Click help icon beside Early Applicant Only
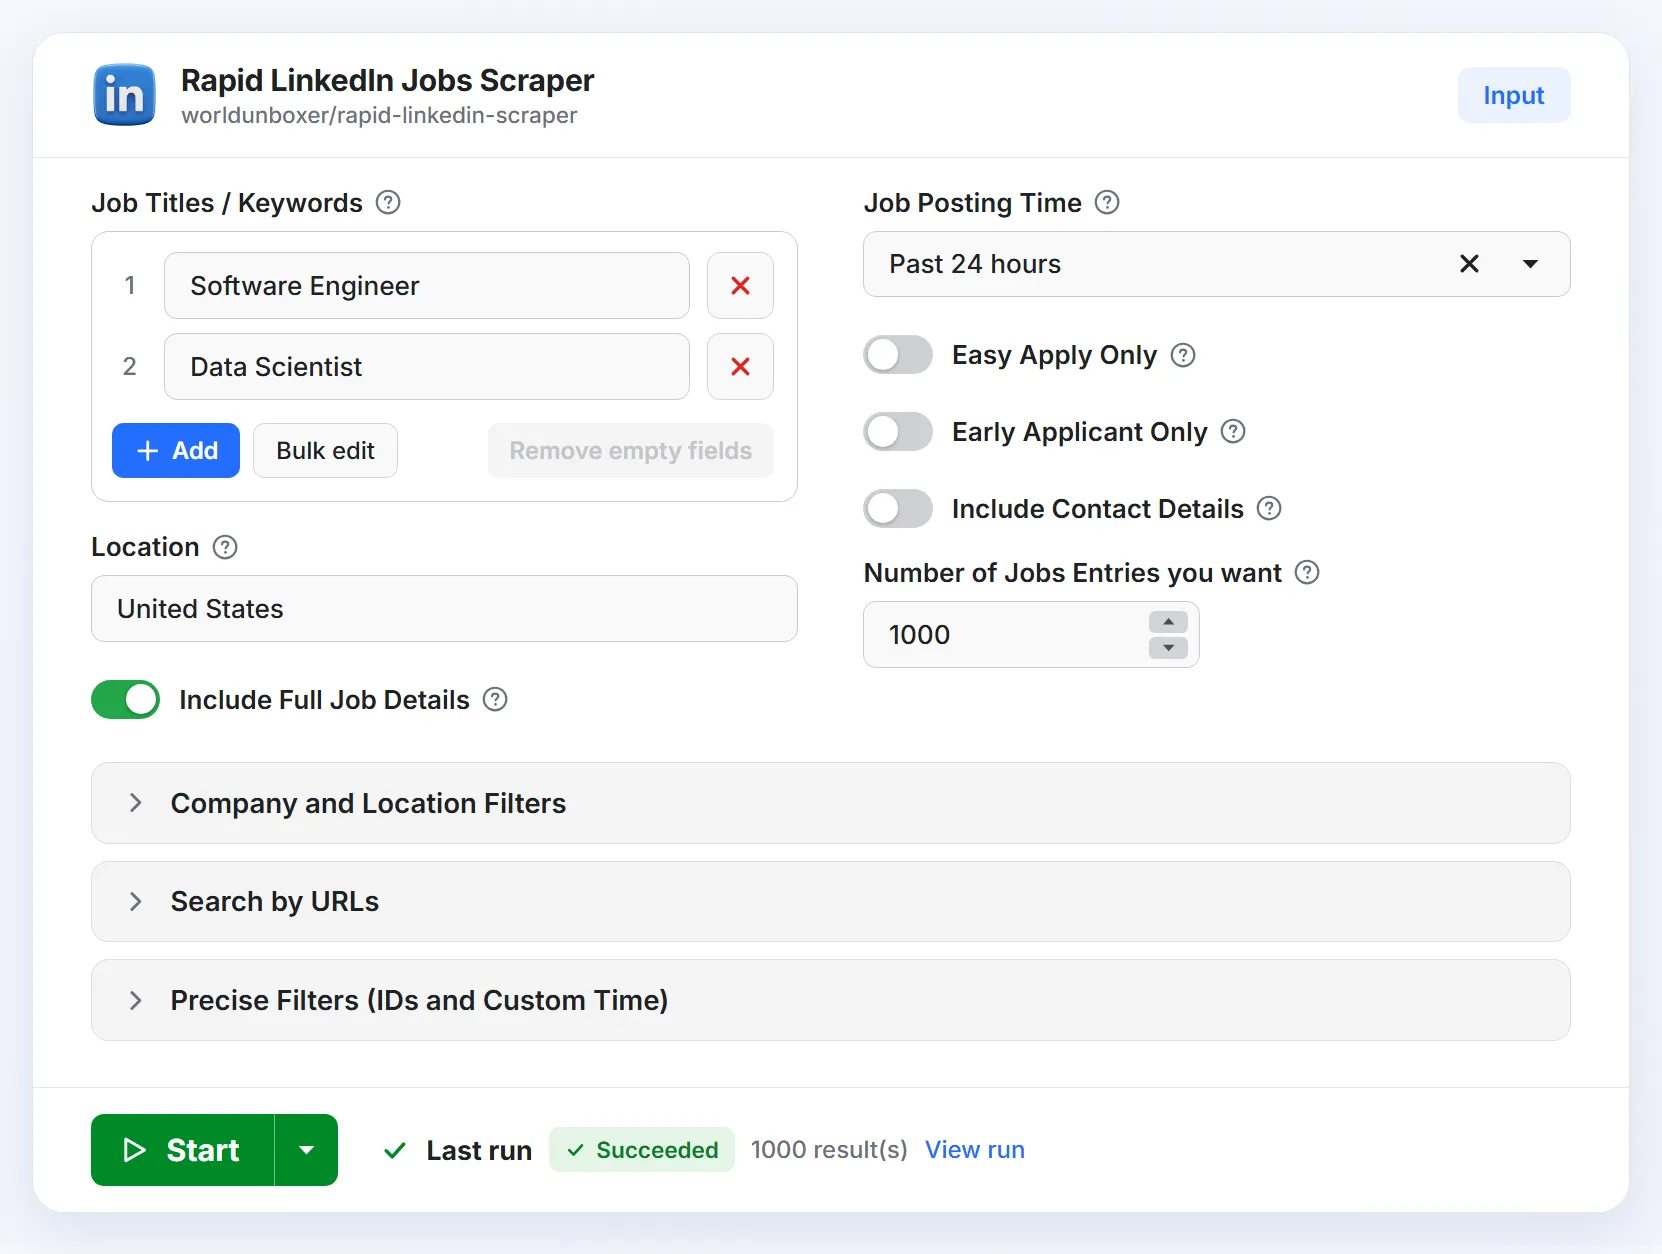The image size is (1662, 1254). (x=1234, y=432)
